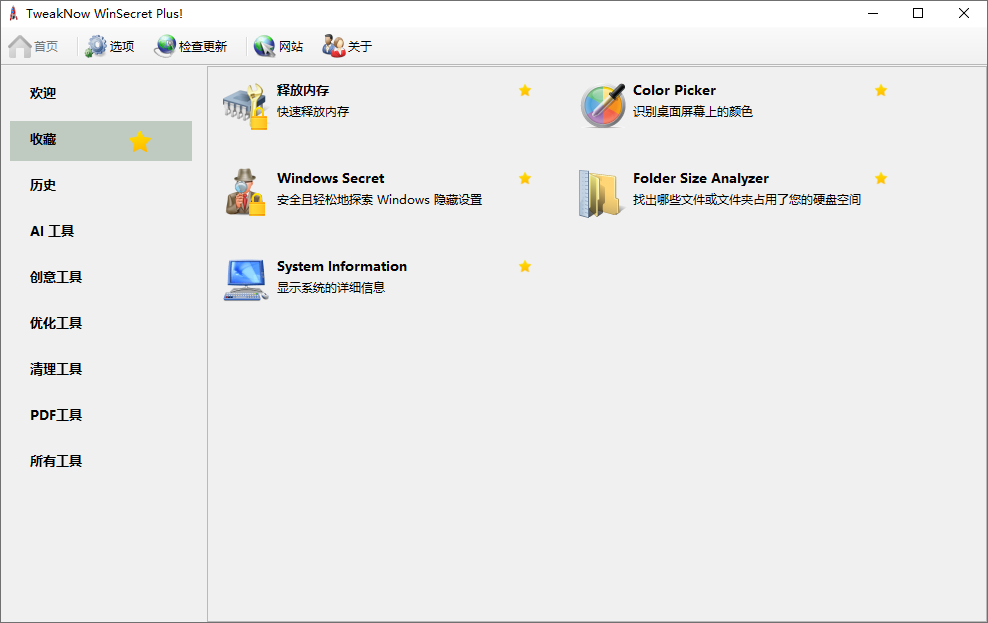Viewport: 988px width, 623px height.
Task: Show the PDF工具 category
Action: pyautogui.click(x=101, y=415)
